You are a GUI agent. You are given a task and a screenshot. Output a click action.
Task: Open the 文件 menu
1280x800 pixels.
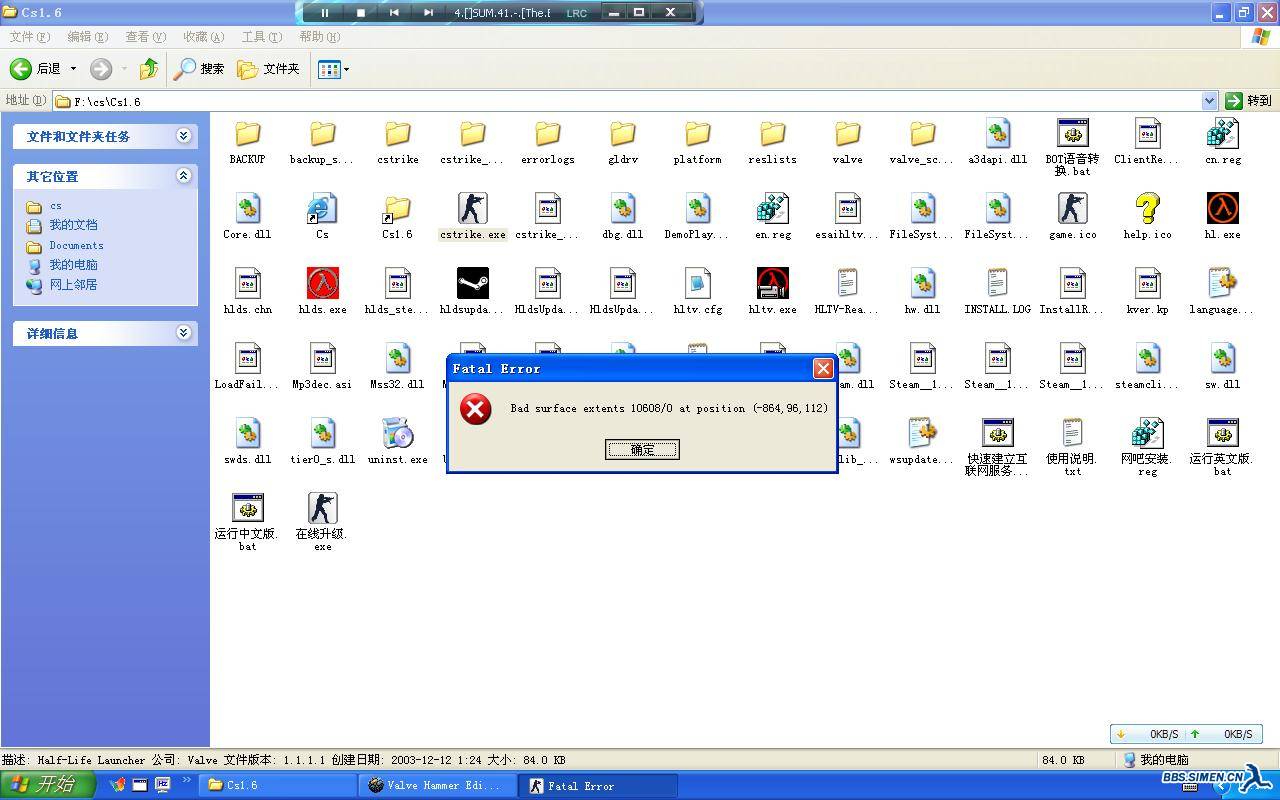[29, 37]
